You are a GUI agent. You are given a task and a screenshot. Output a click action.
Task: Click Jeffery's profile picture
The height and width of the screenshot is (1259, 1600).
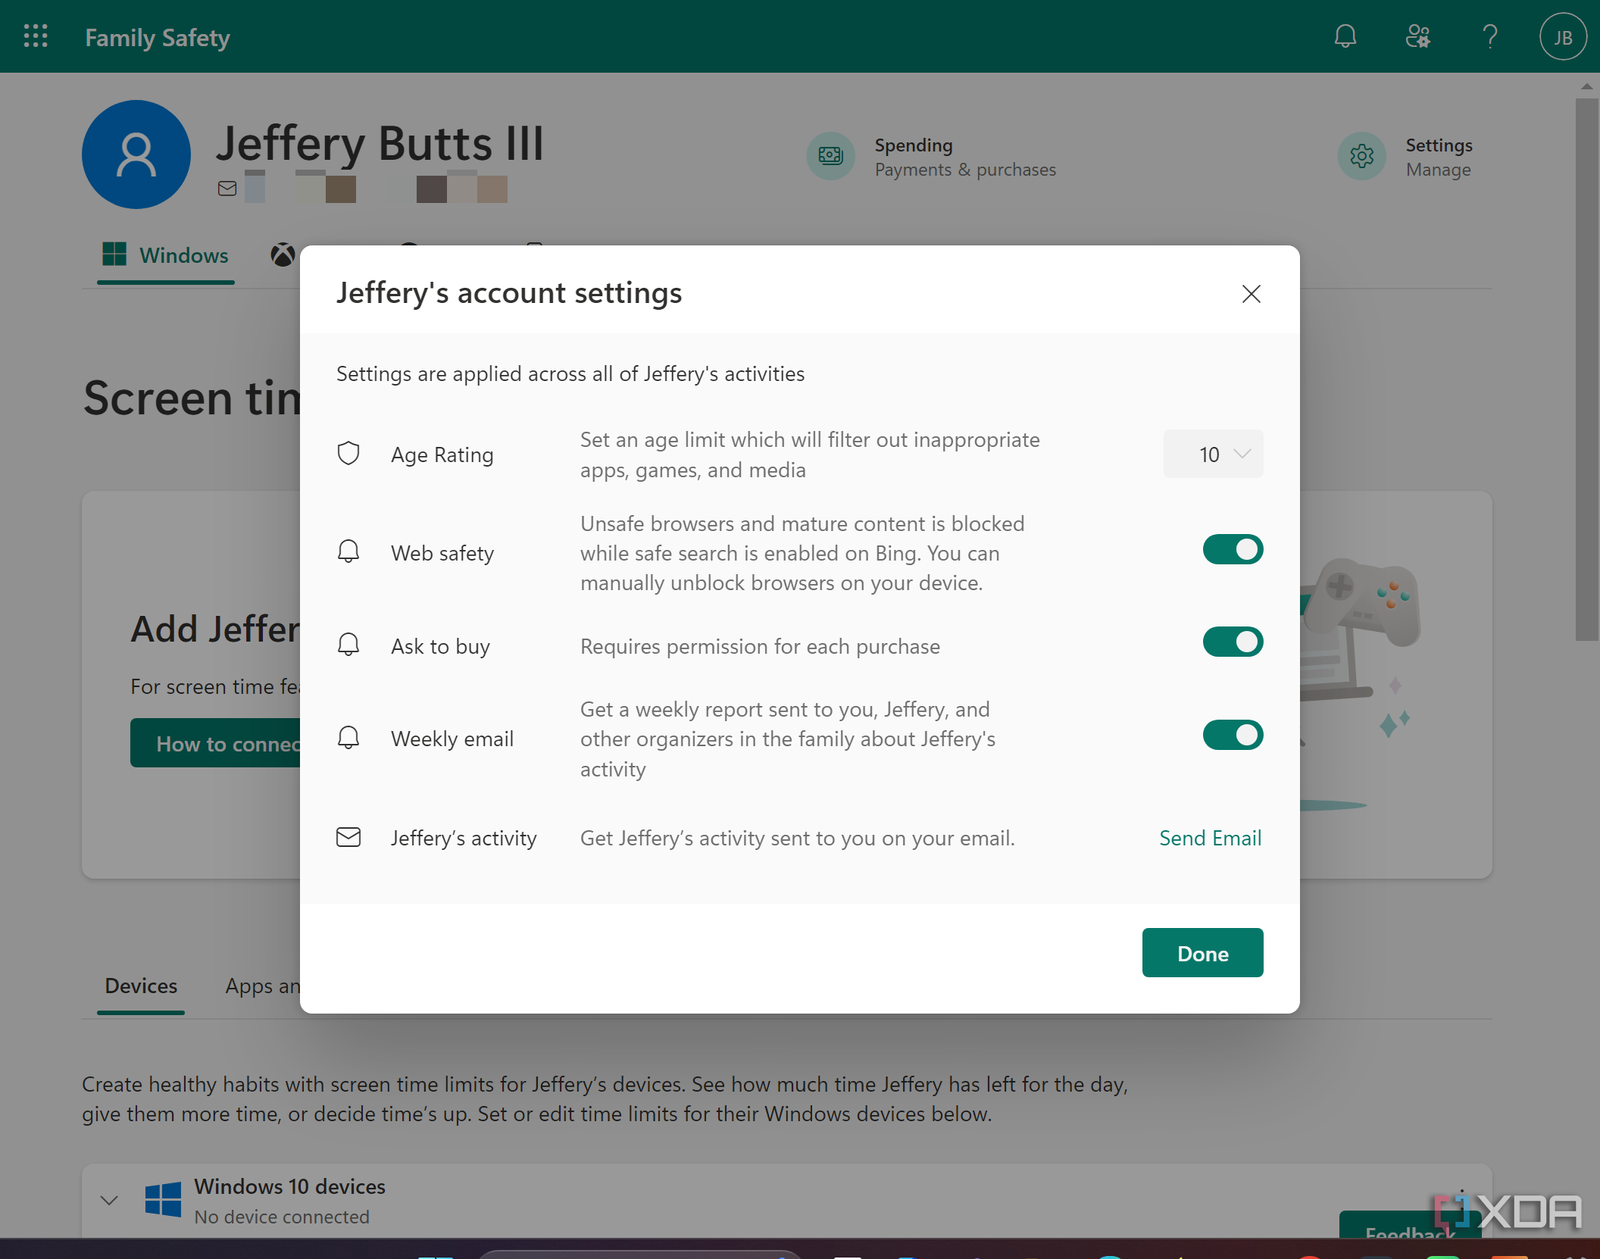(x=136, y=155)
